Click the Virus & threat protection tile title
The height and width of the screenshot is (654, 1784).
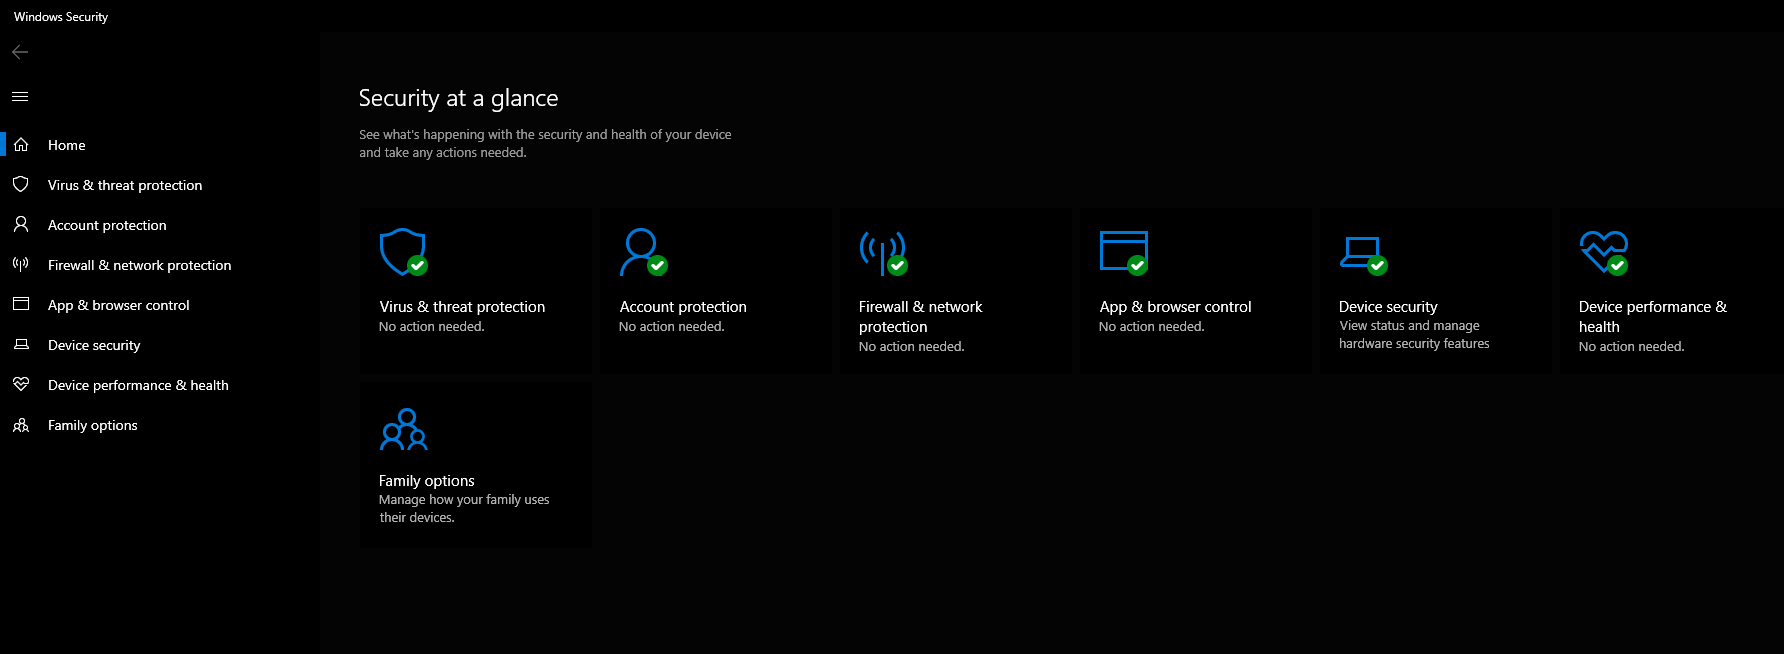click(462, 307)
